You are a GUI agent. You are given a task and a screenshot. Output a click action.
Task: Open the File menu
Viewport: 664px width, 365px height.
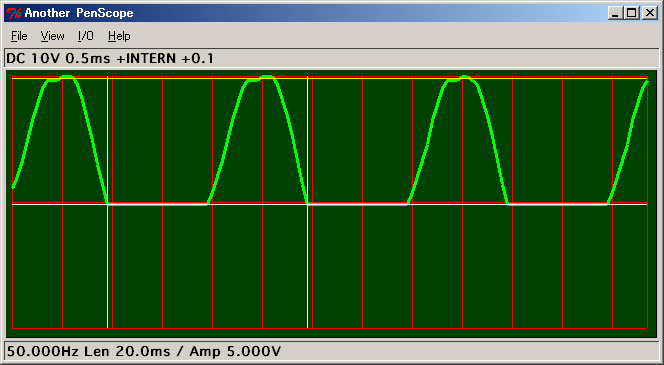coord(19,36)
